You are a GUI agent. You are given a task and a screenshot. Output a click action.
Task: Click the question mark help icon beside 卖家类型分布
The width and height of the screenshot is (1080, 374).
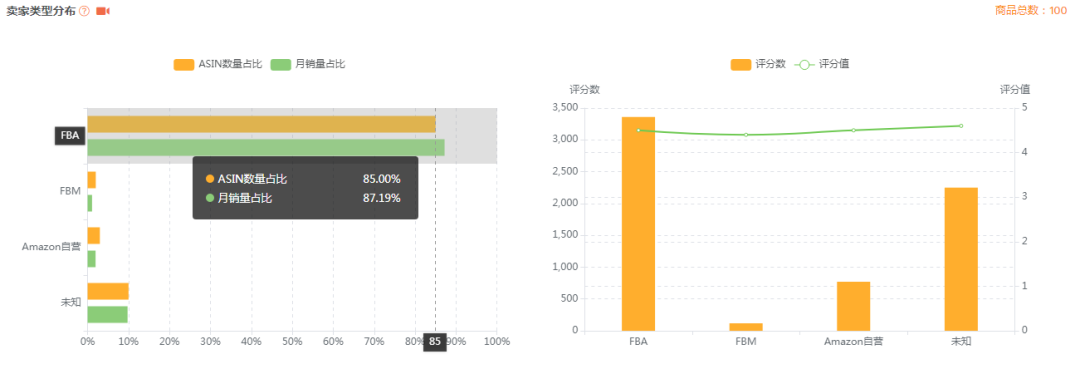(84, 11)
